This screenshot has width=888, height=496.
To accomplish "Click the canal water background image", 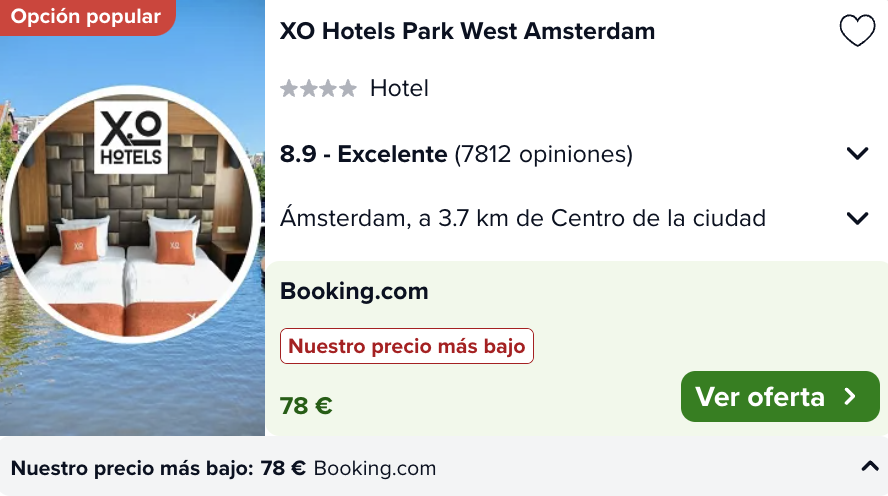I will tap(132, 391).
